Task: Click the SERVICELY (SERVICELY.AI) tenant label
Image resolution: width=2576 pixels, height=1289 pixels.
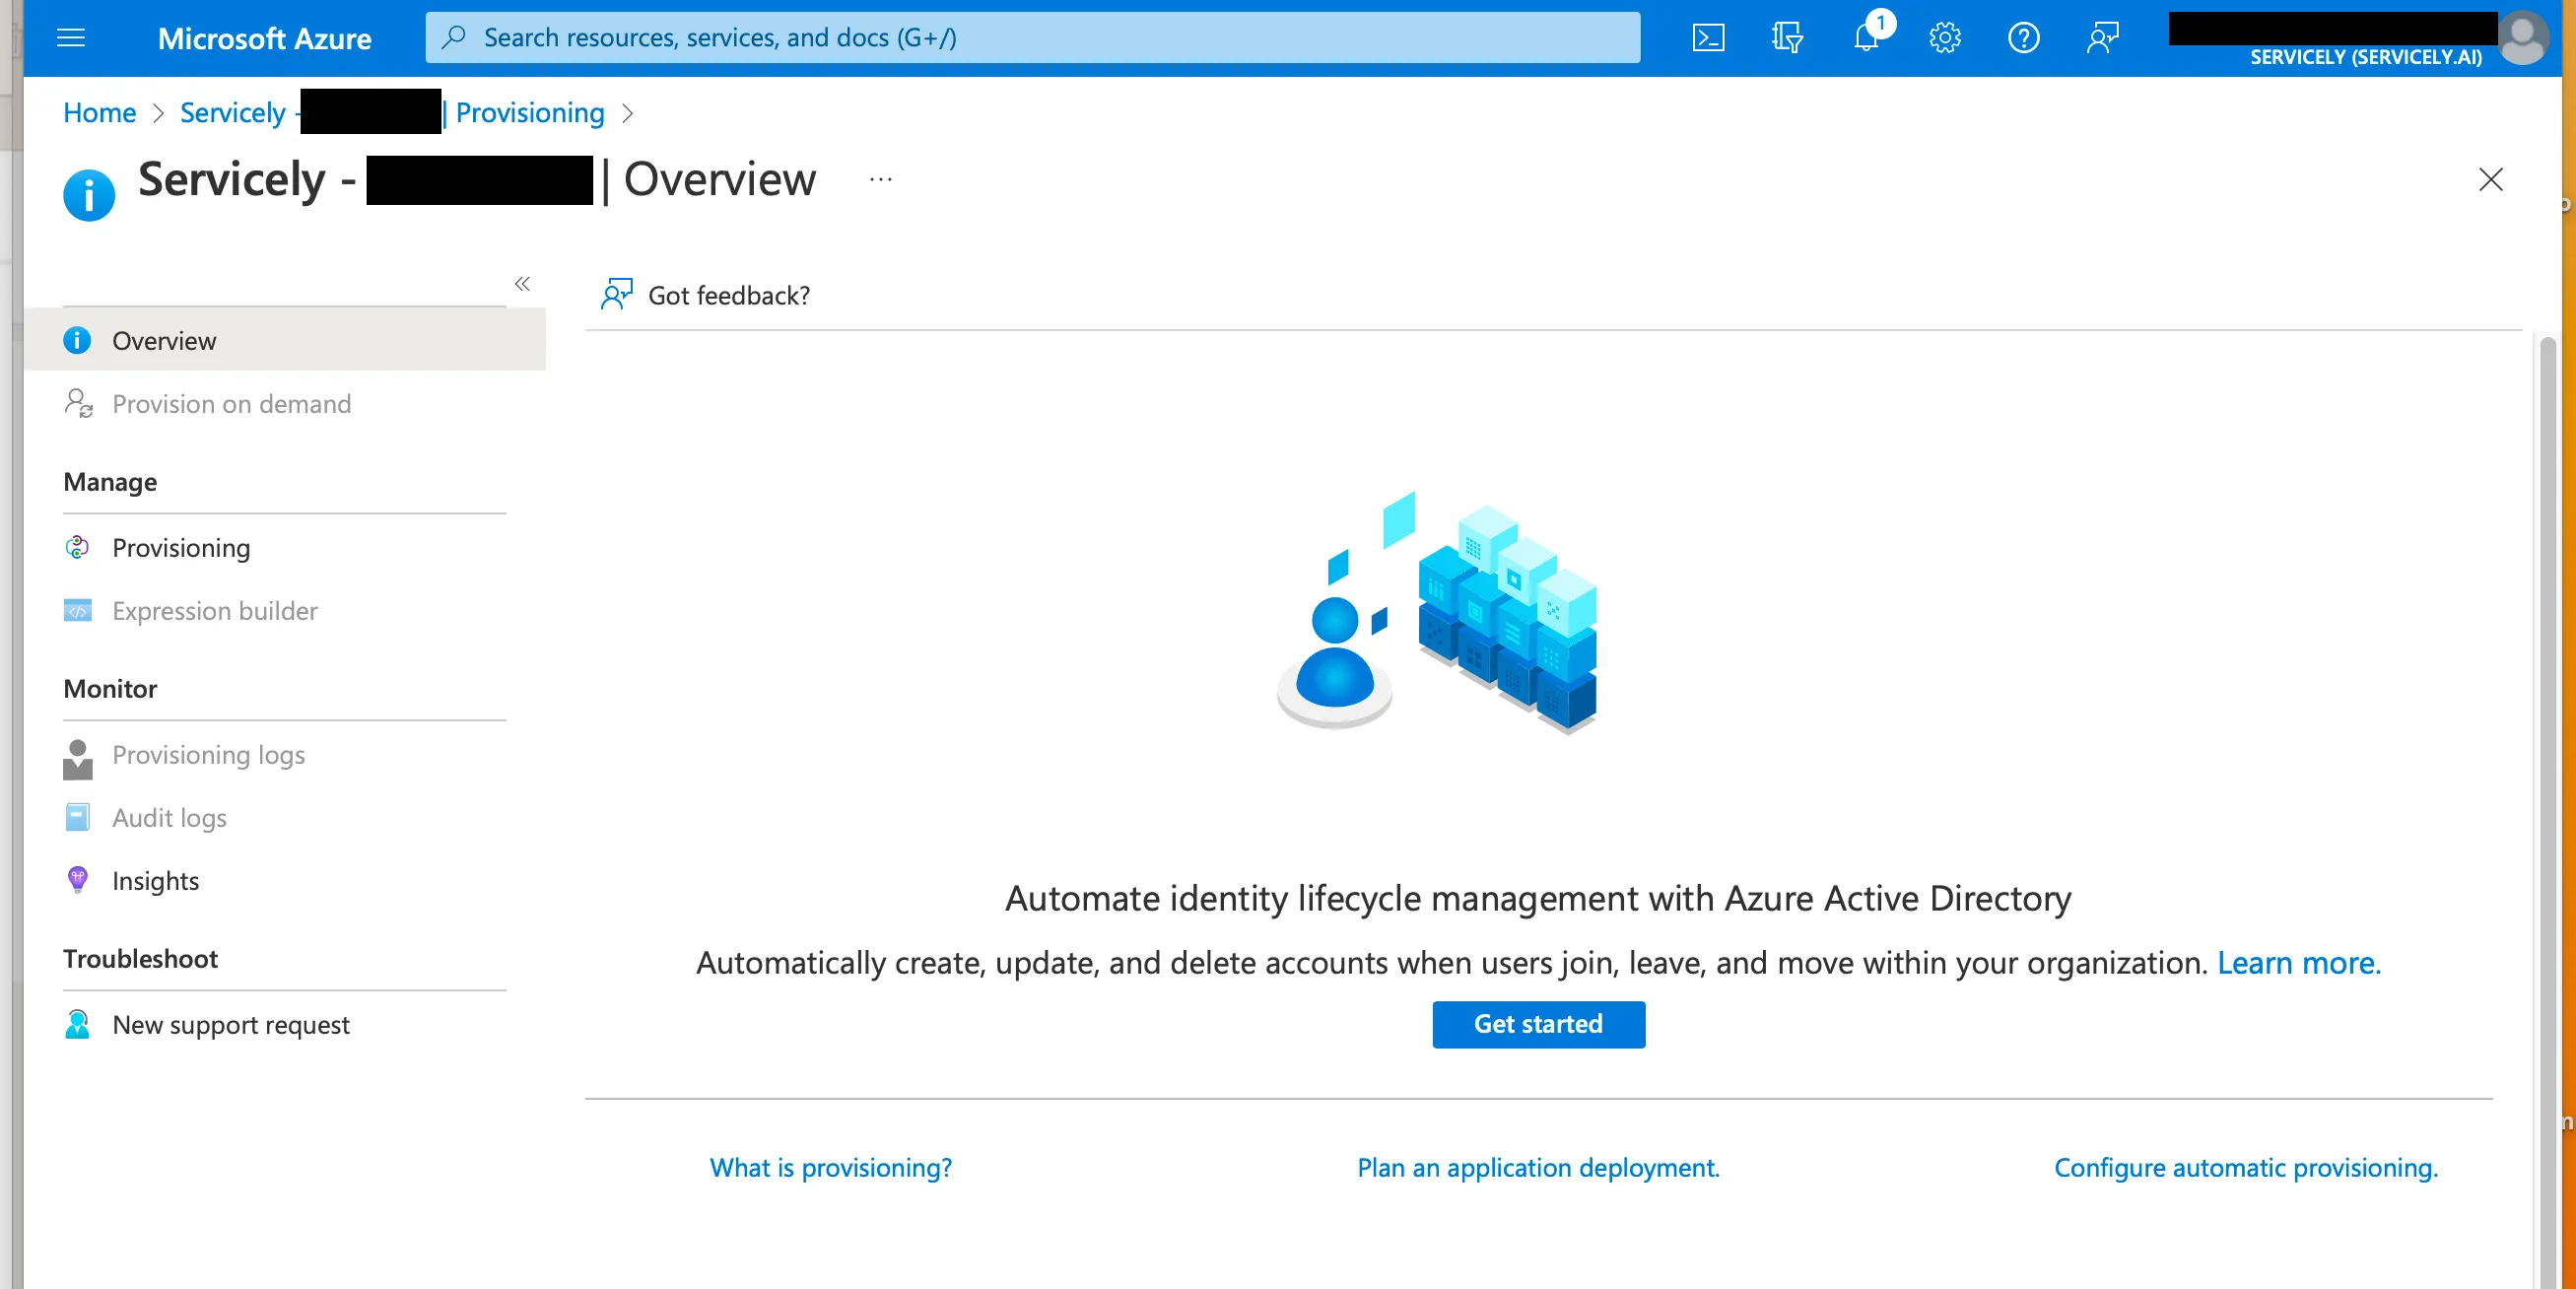Action: [2365, 57]
